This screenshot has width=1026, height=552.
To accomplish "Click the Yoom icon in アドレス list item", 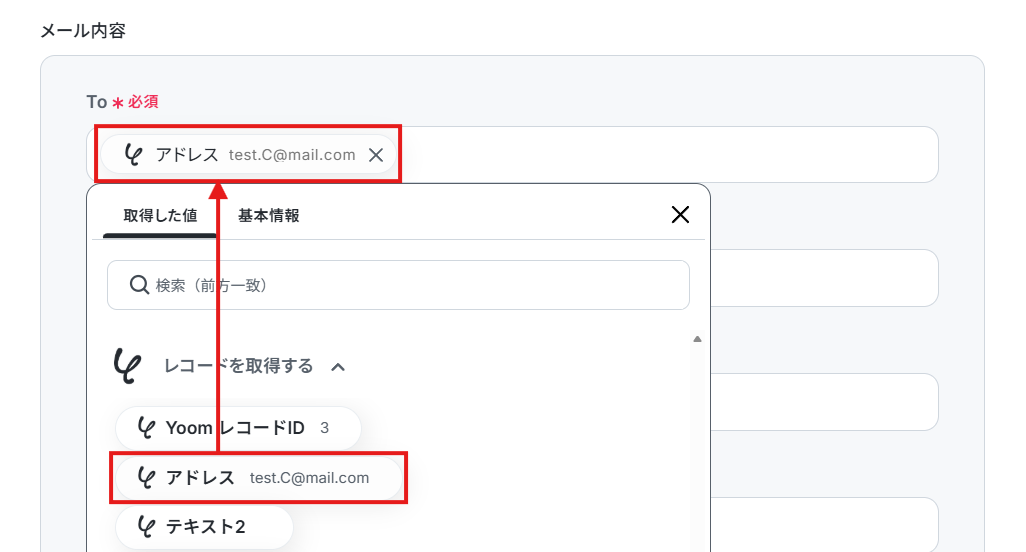I will (x=146, y=477).
